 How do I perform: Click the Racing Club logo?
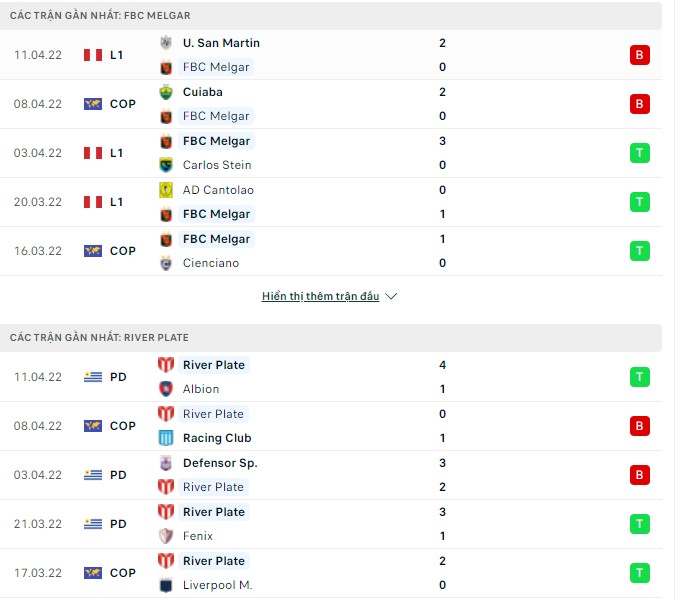(x=166, y=438)
